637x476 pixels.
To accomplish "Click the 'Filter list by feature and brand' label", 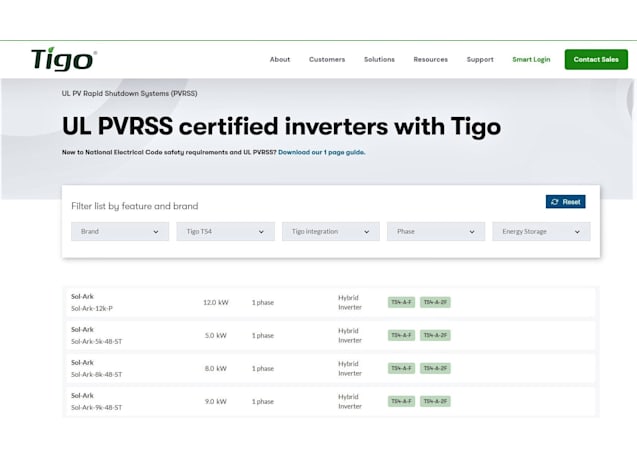I will click(x=134, y=206).
